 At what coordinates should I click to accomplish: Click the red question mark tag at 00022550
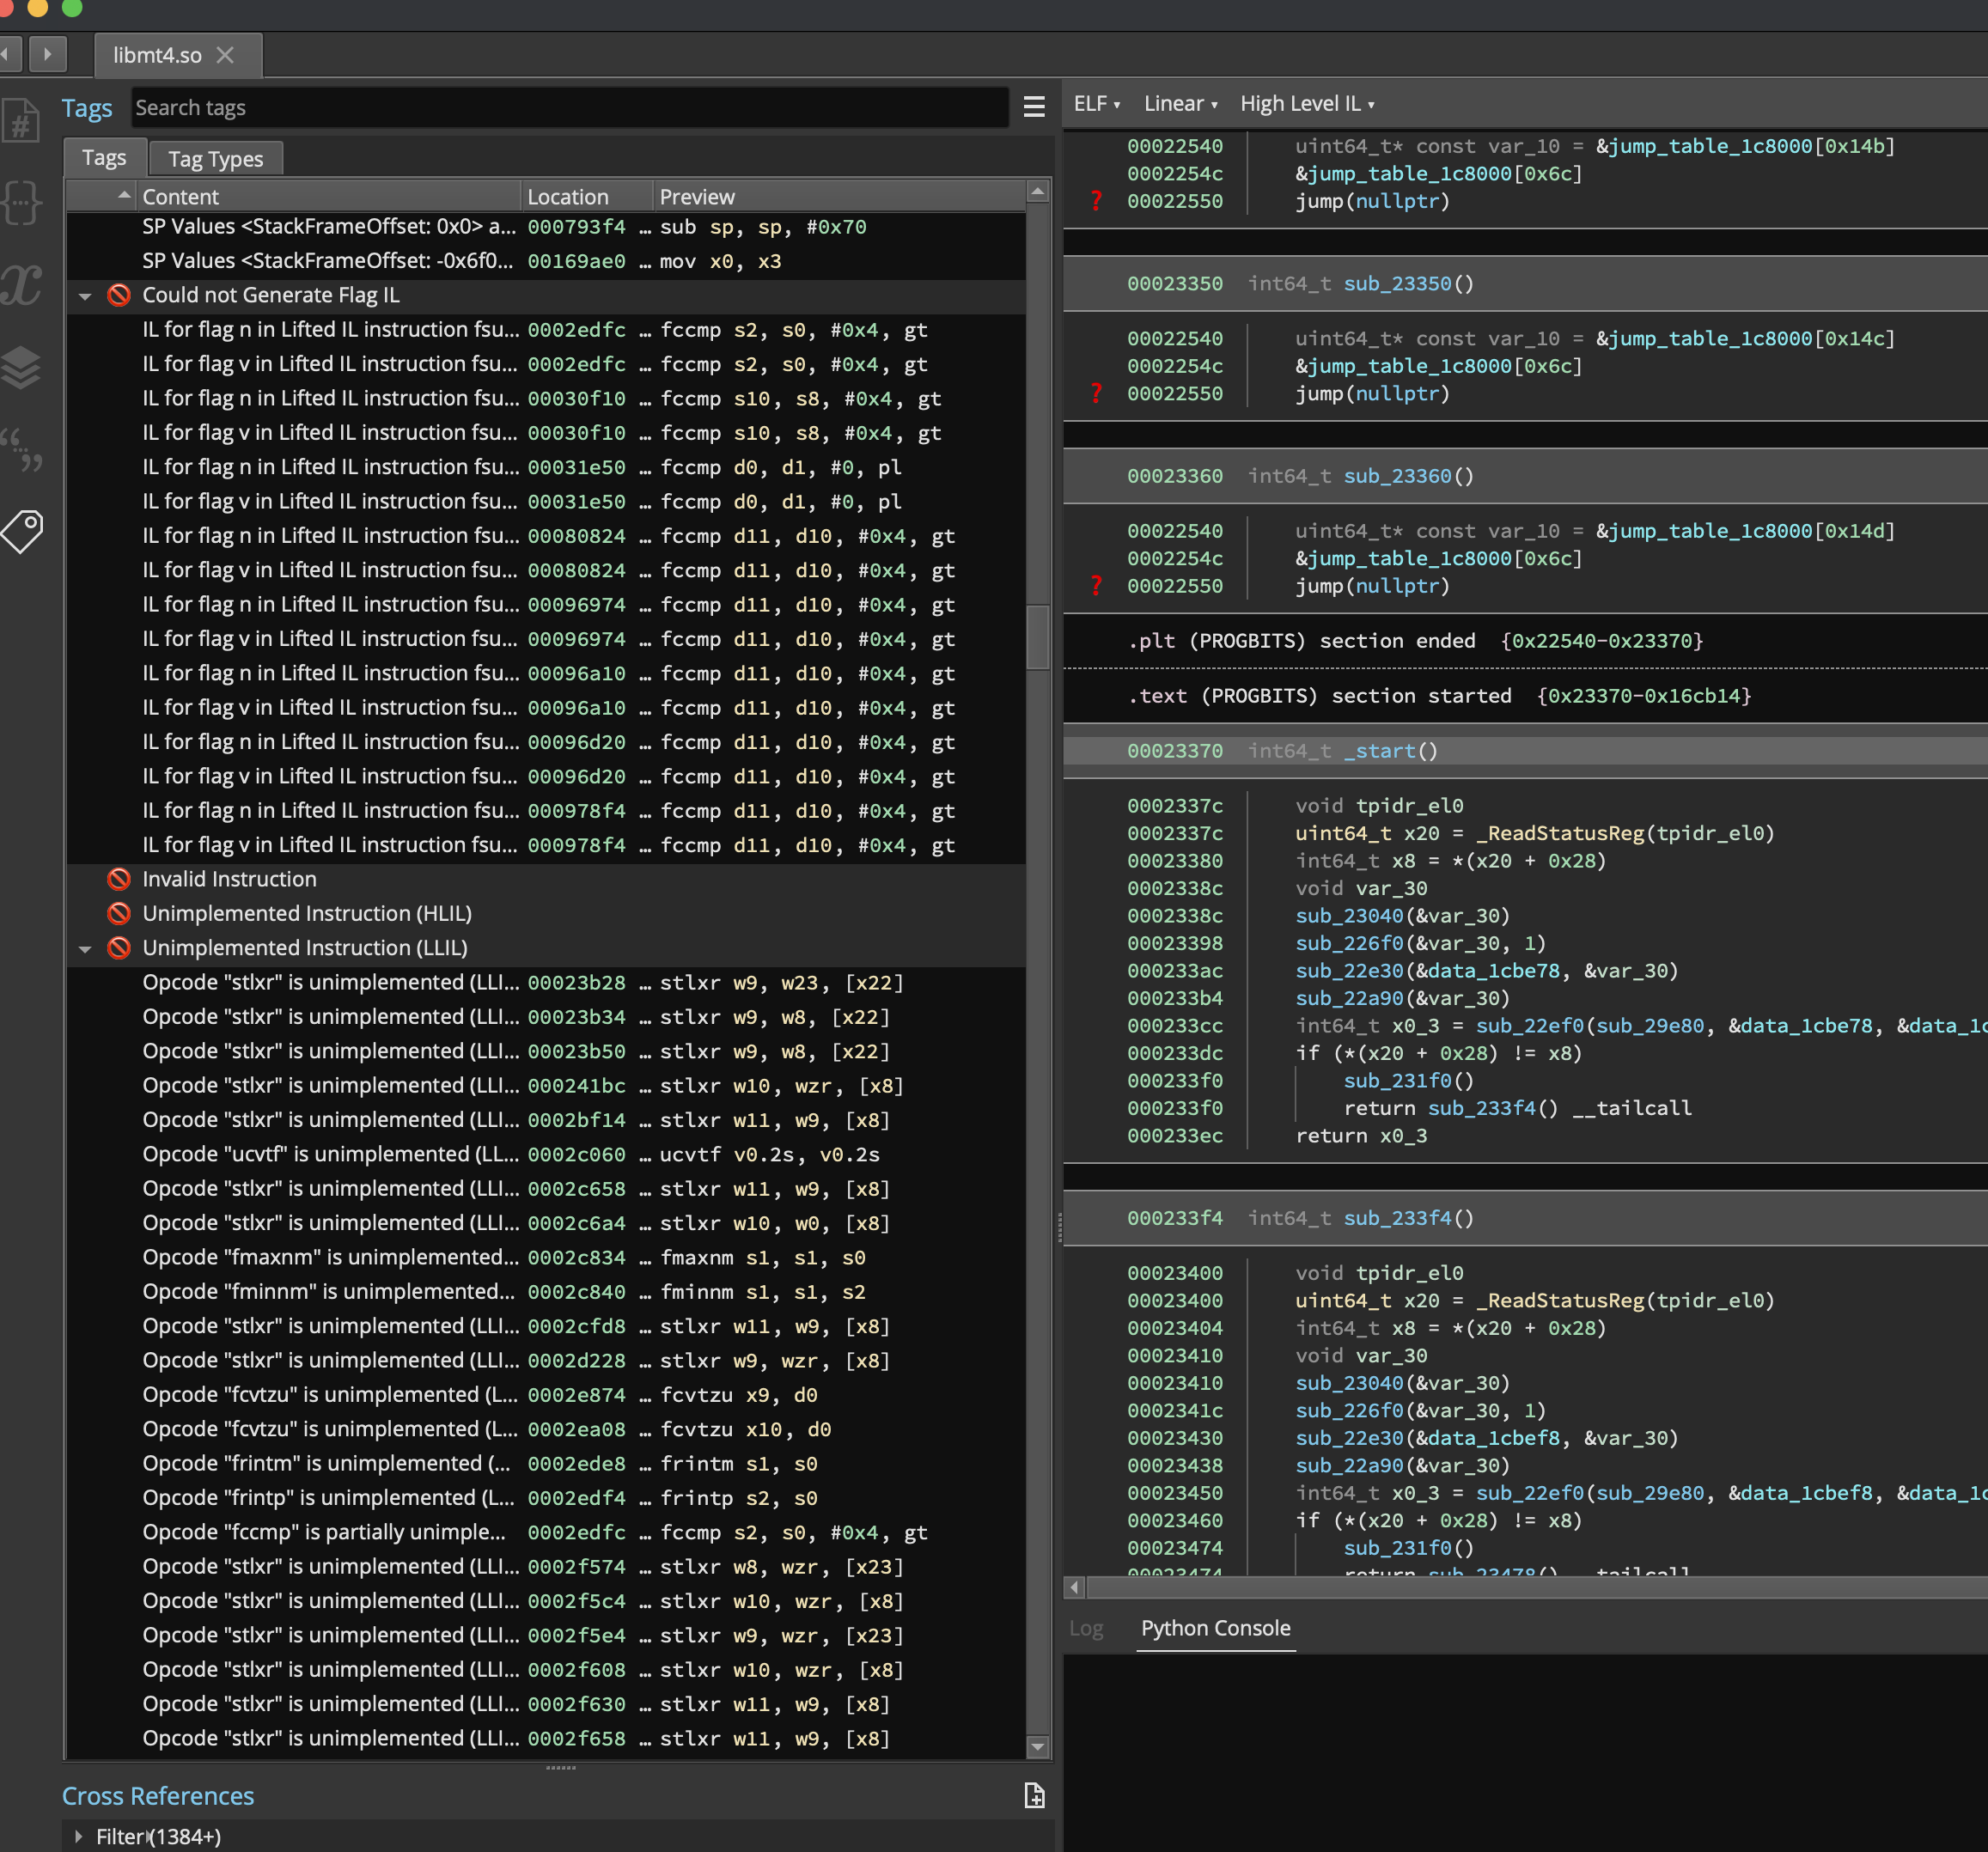tap(1096, 200)
